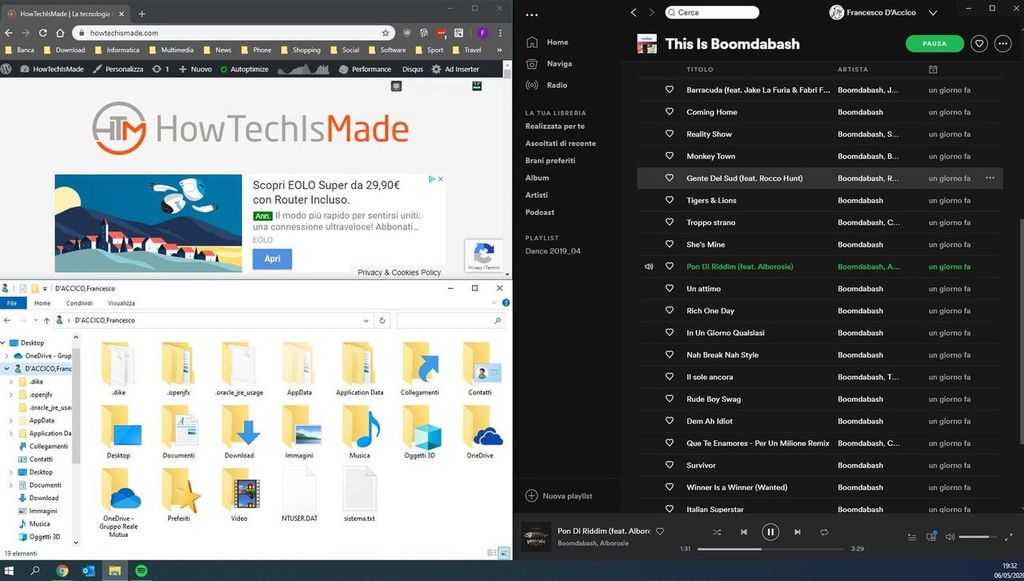Image resolution: width=1024 pixels, height=581 pixels.
Task: Enter full screen mode in Spotify
Action: click(1010, 537)
